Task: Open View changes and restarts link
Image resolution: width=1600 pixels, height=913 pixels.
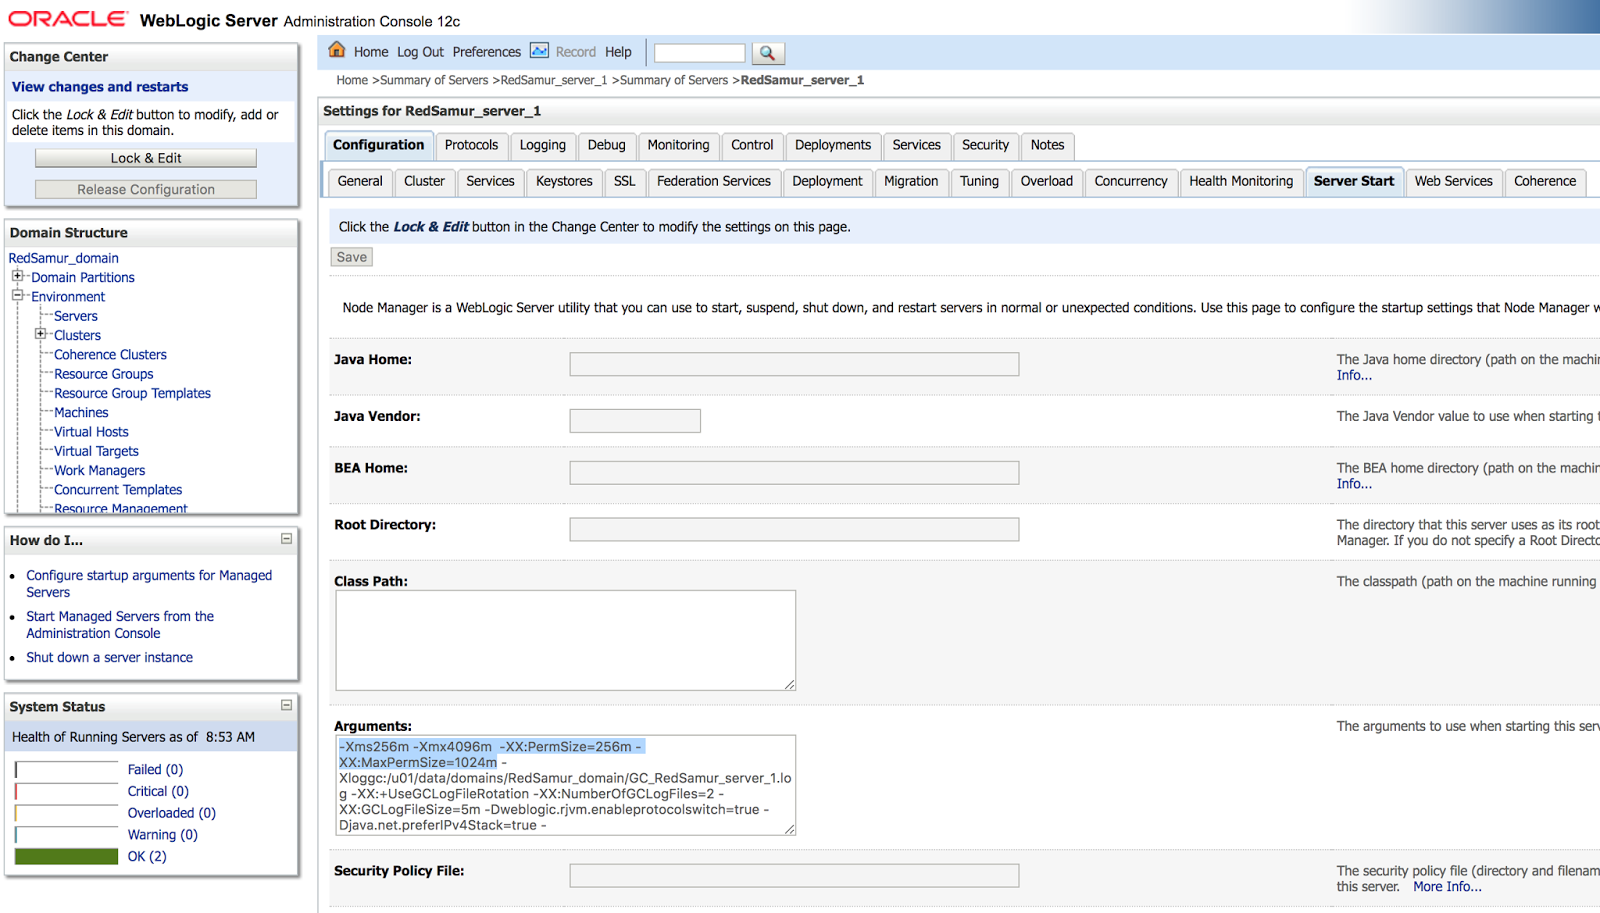Action: [x=100, y=87]
